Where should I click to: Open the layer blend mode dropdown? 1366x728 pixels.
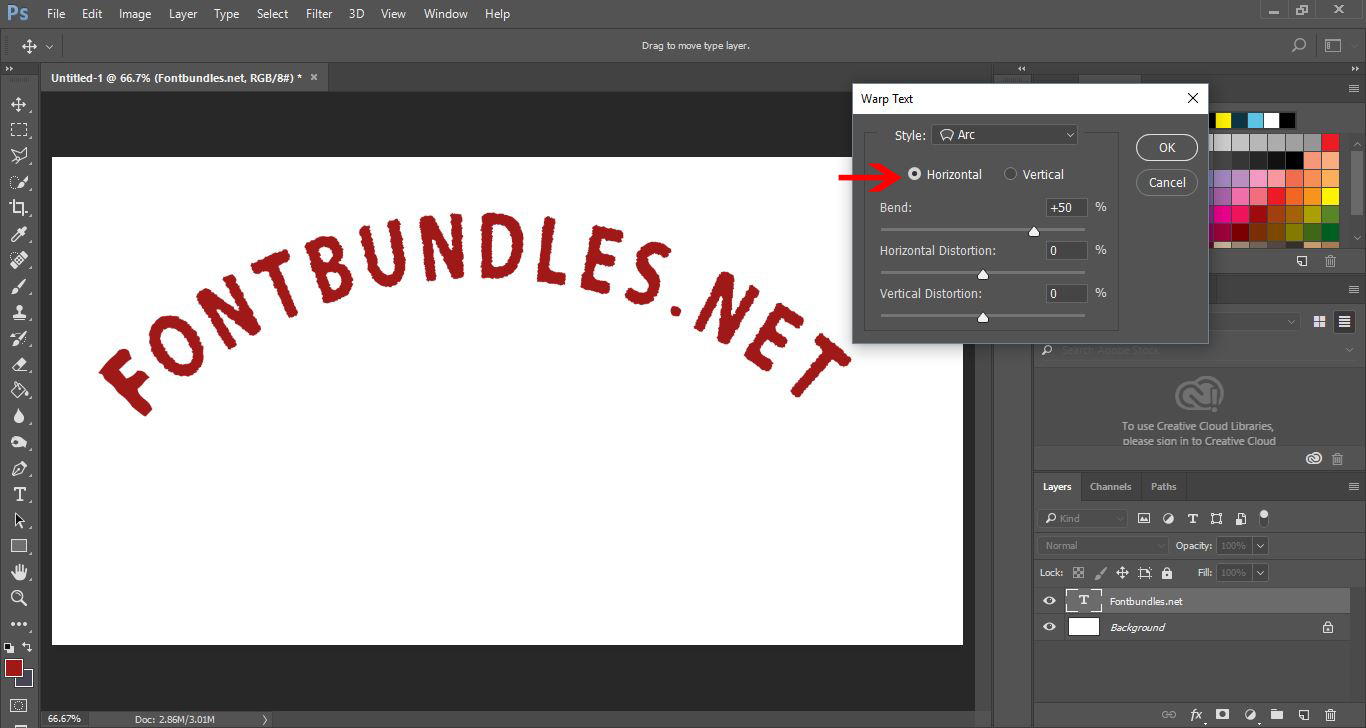coord(1101,545)
